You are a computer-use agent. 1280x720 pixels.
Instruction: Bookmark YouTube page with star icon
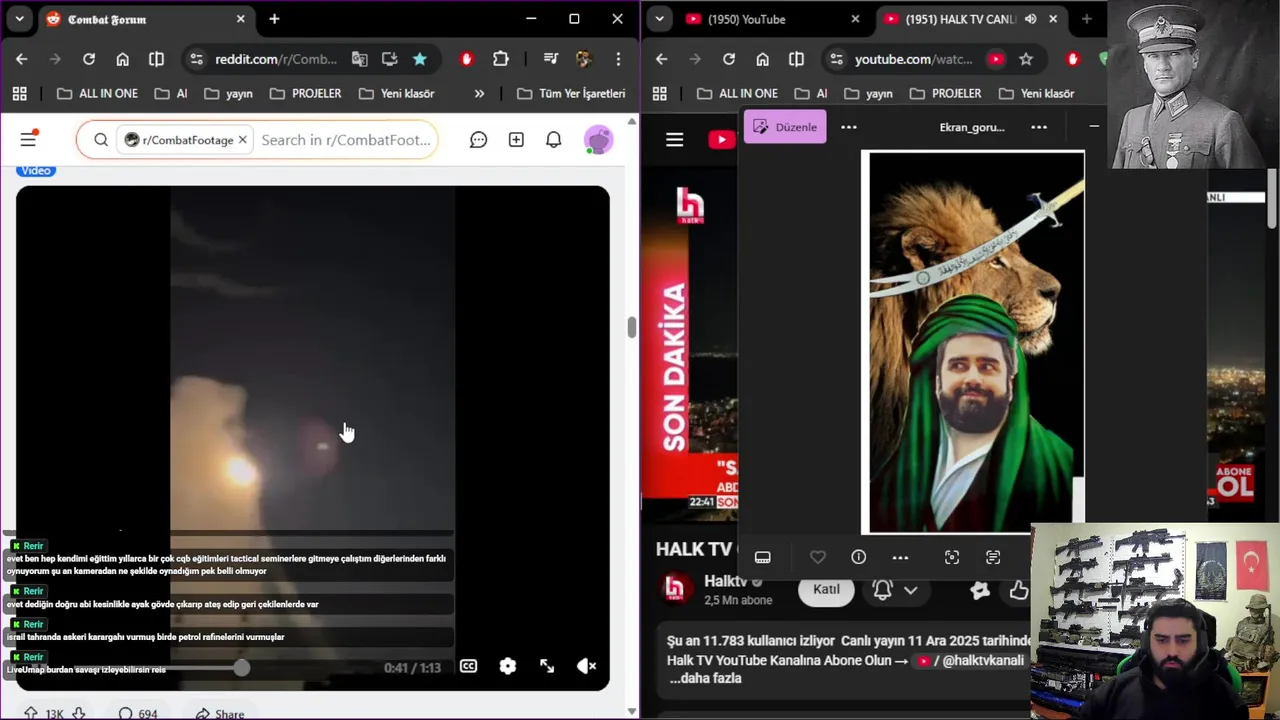coord(1026,59)
